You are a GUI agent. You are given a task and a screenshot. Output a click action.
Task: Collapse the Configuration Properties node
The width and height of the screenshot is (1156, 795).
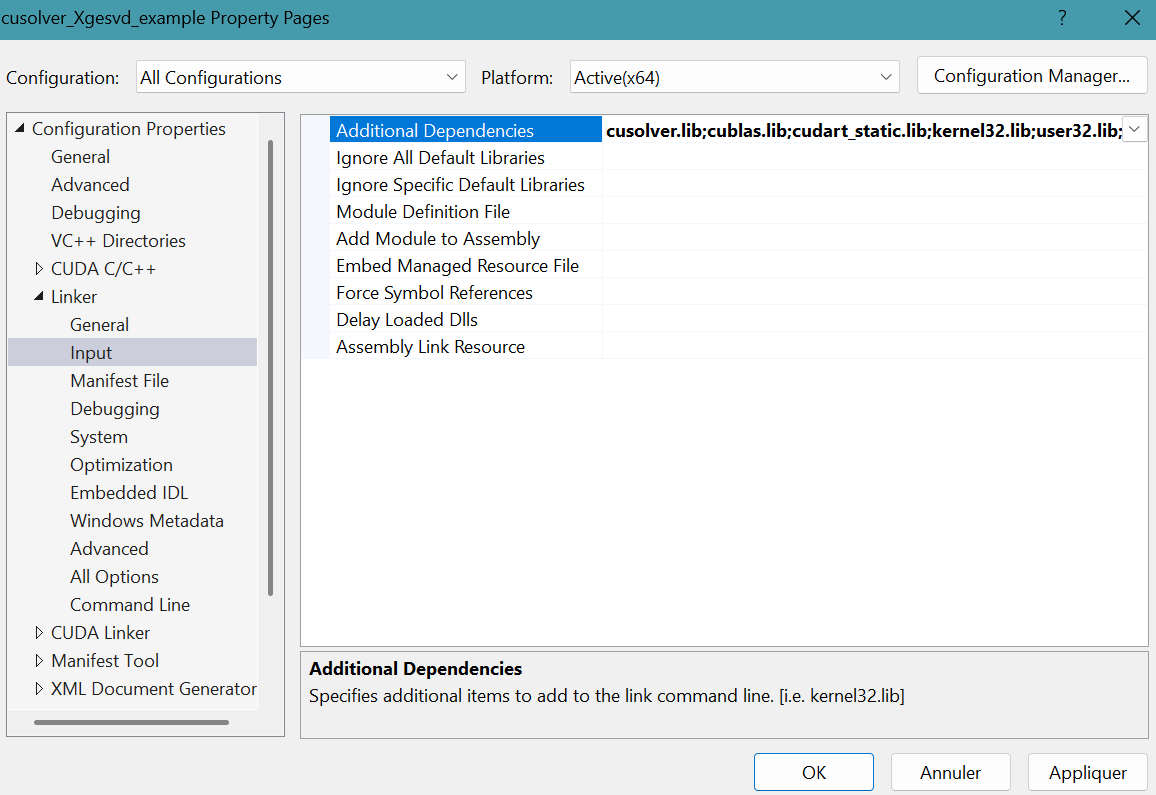(19, 129)
